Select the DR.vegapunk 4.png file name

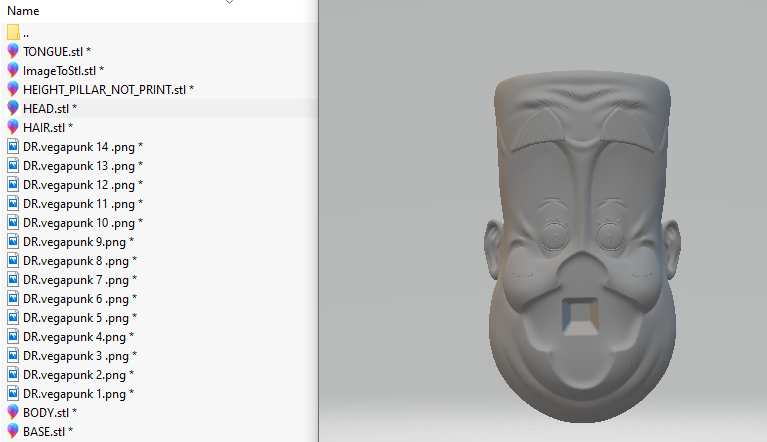pos(78,337)
